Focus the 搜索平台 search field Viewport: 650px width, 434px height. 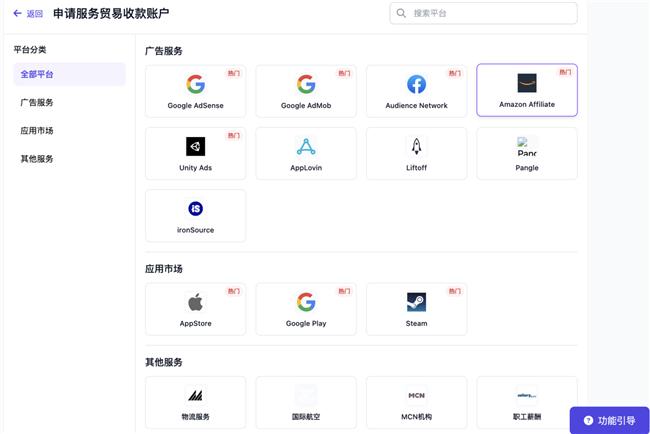click(483, 13)
